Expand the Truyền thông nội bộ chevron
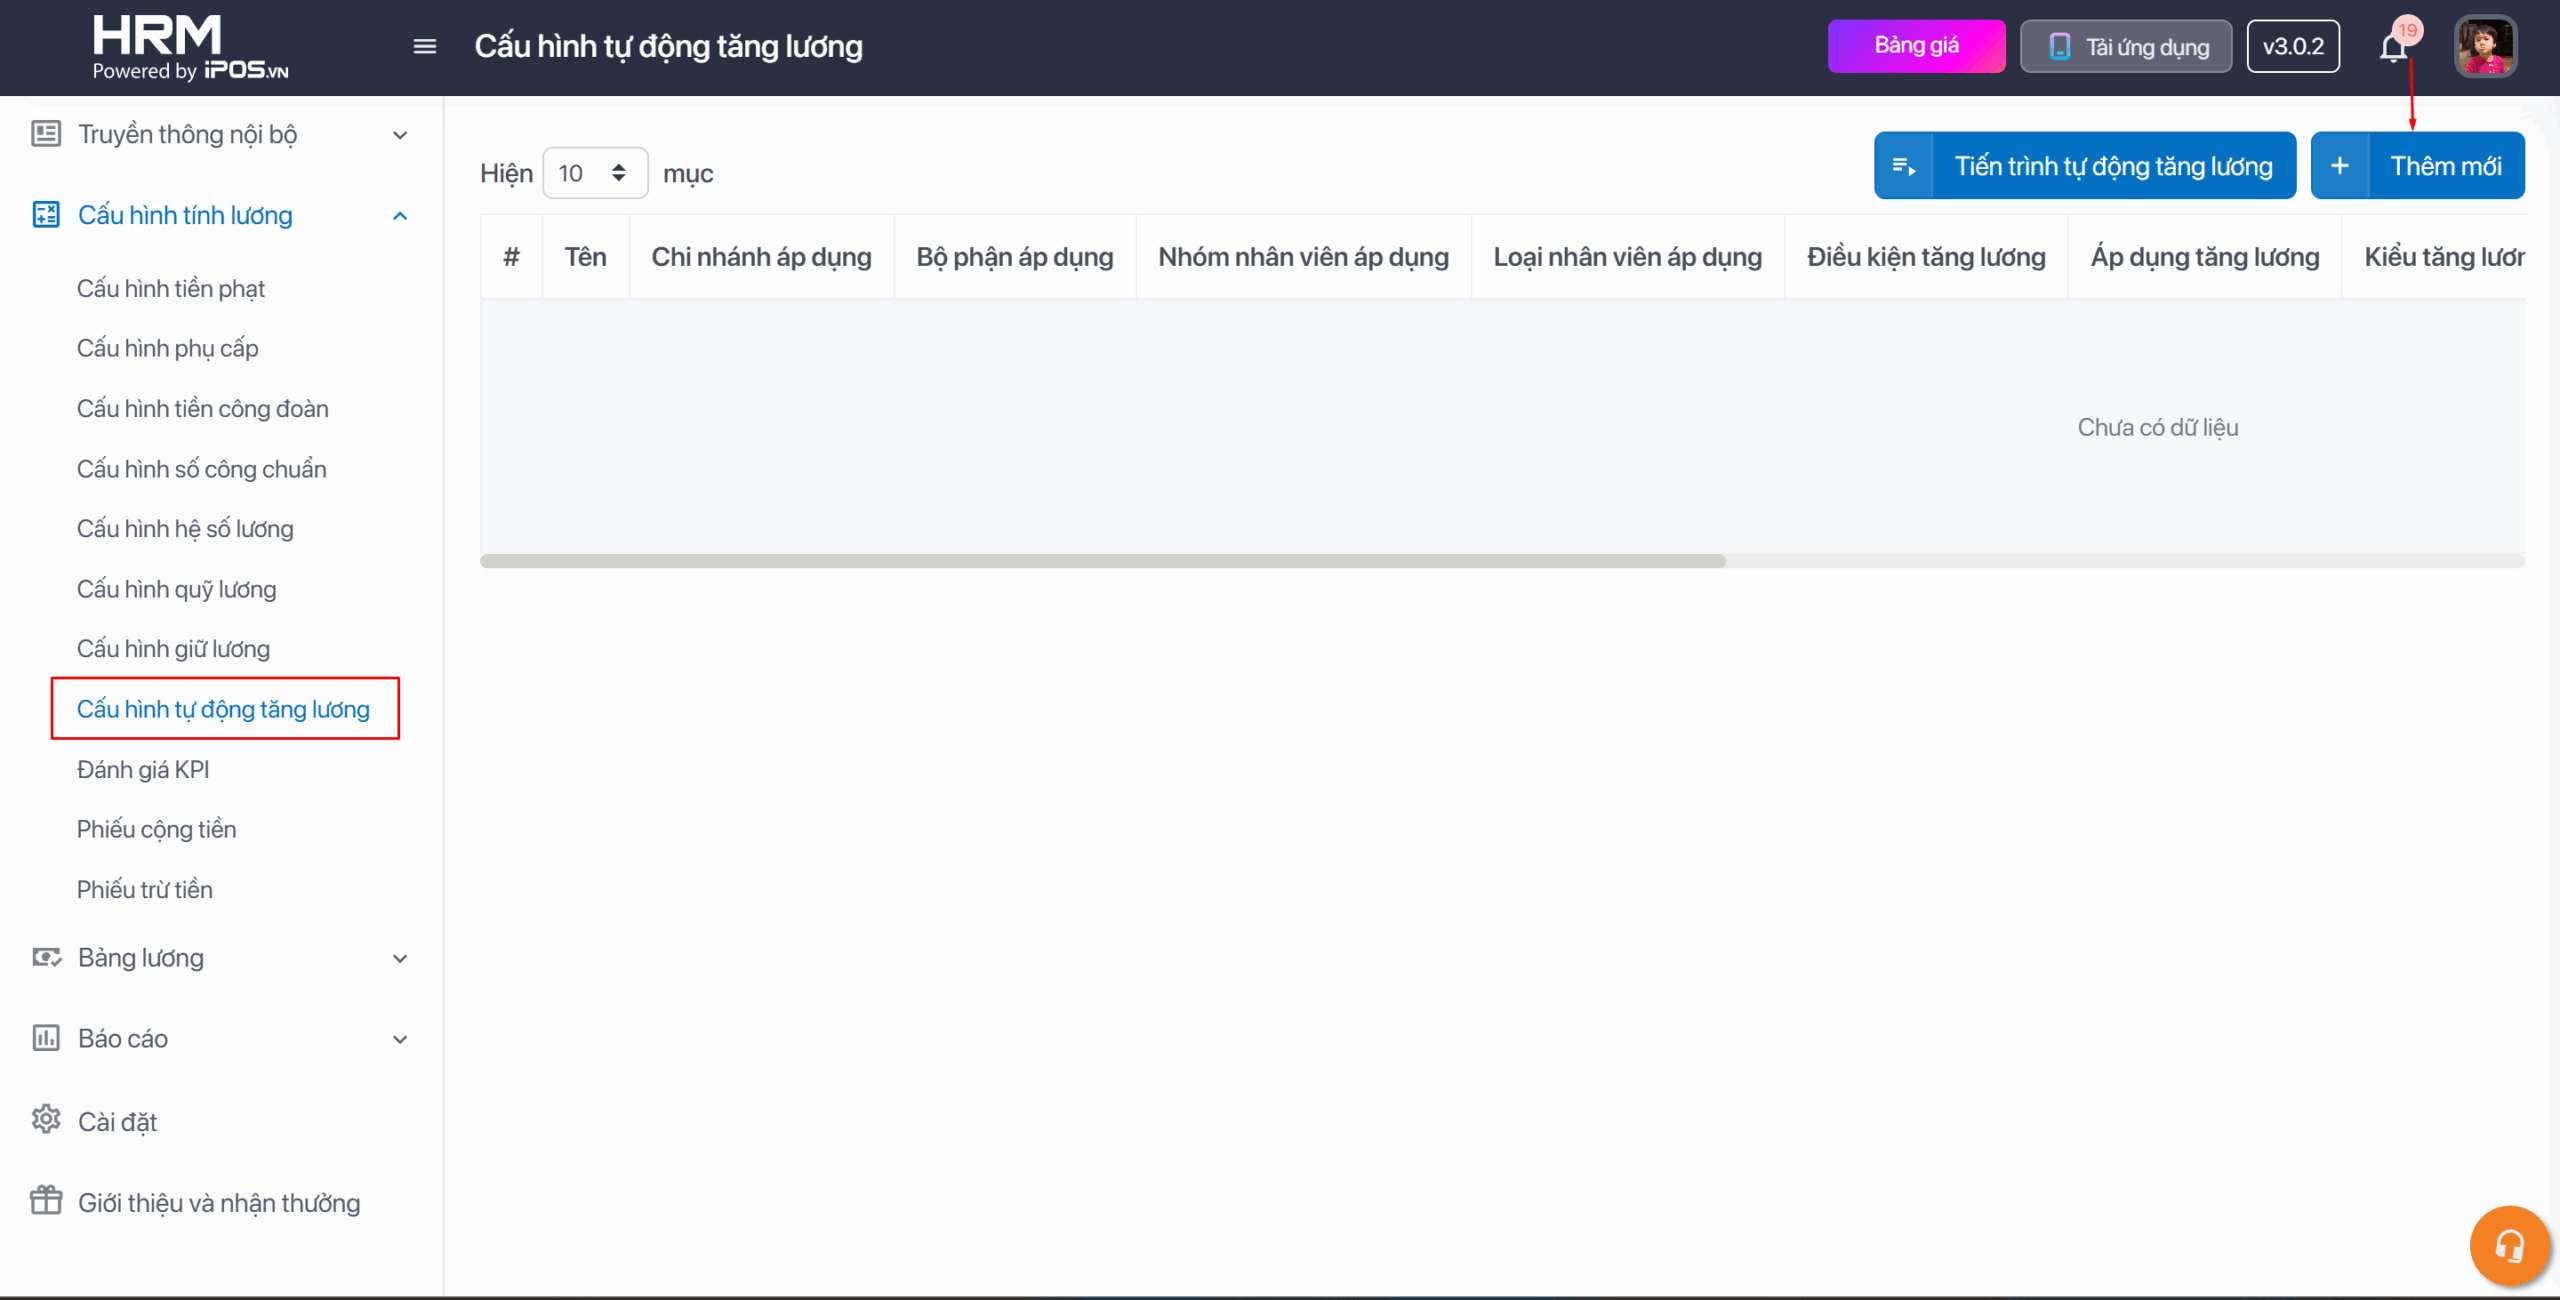The height and width of the screenshot is (1300, 2560). tap(400, 135)
